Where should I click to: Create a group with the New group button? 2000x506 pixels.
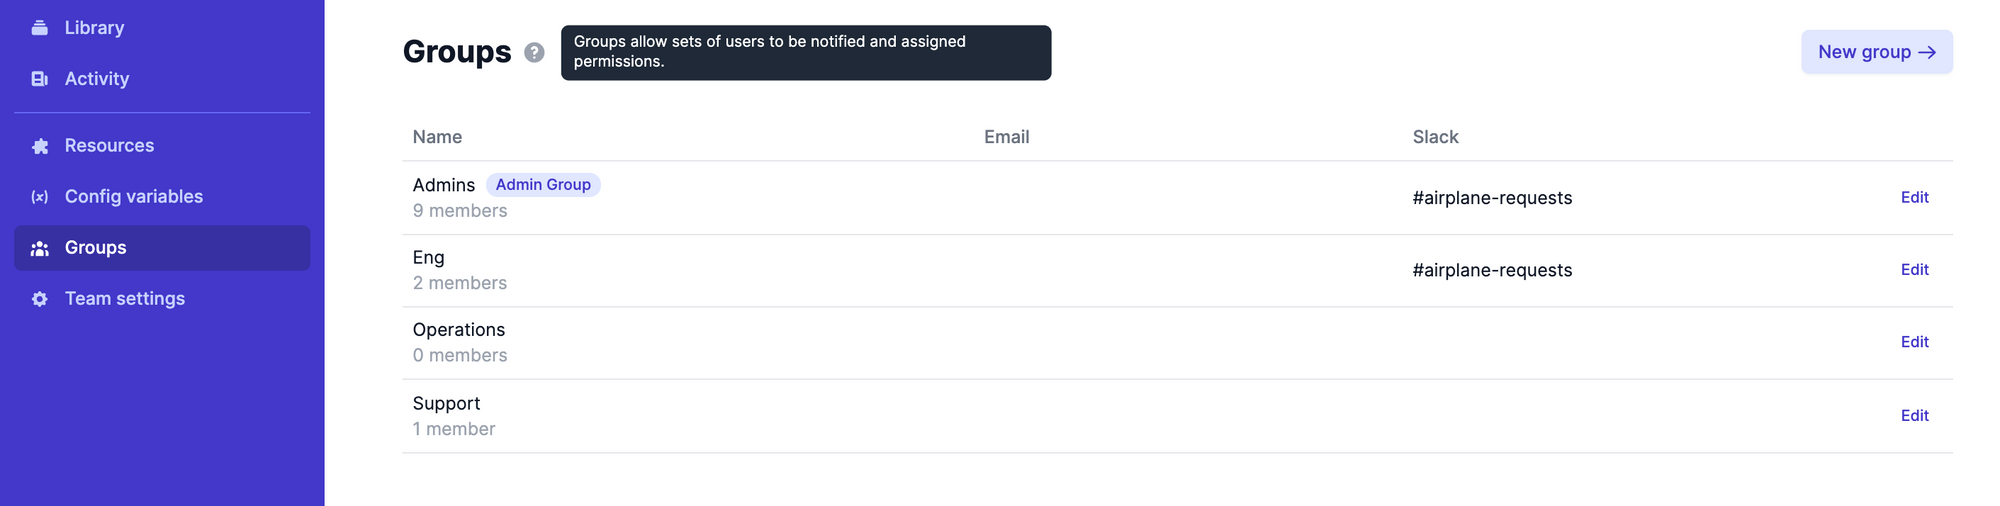point(1877,52)
